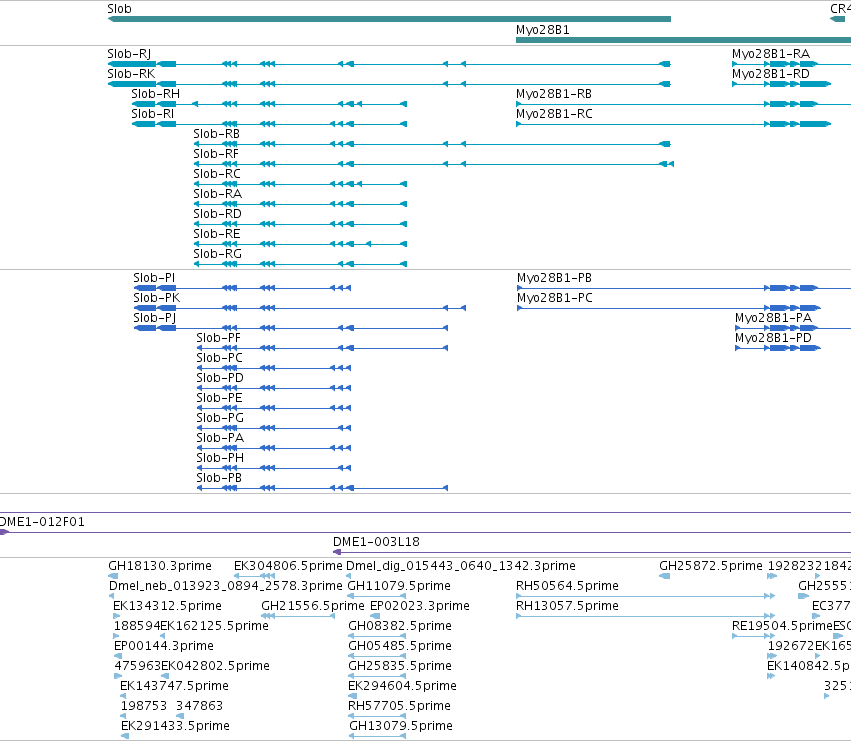
Task: Click the EK304806.5prime EST label
Action: (x=288, y=566)
